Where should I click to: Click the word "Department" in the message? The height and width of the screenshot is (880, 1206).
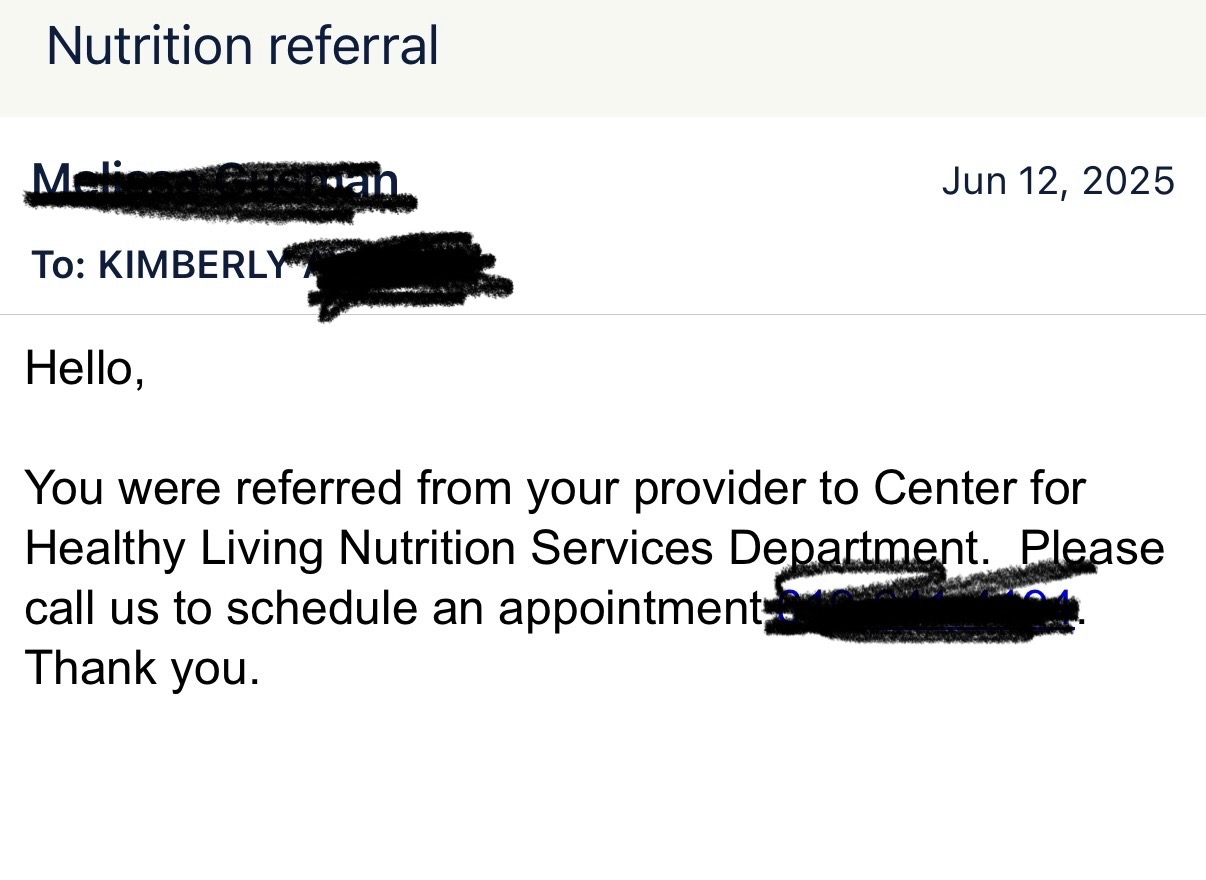point(853,549)
